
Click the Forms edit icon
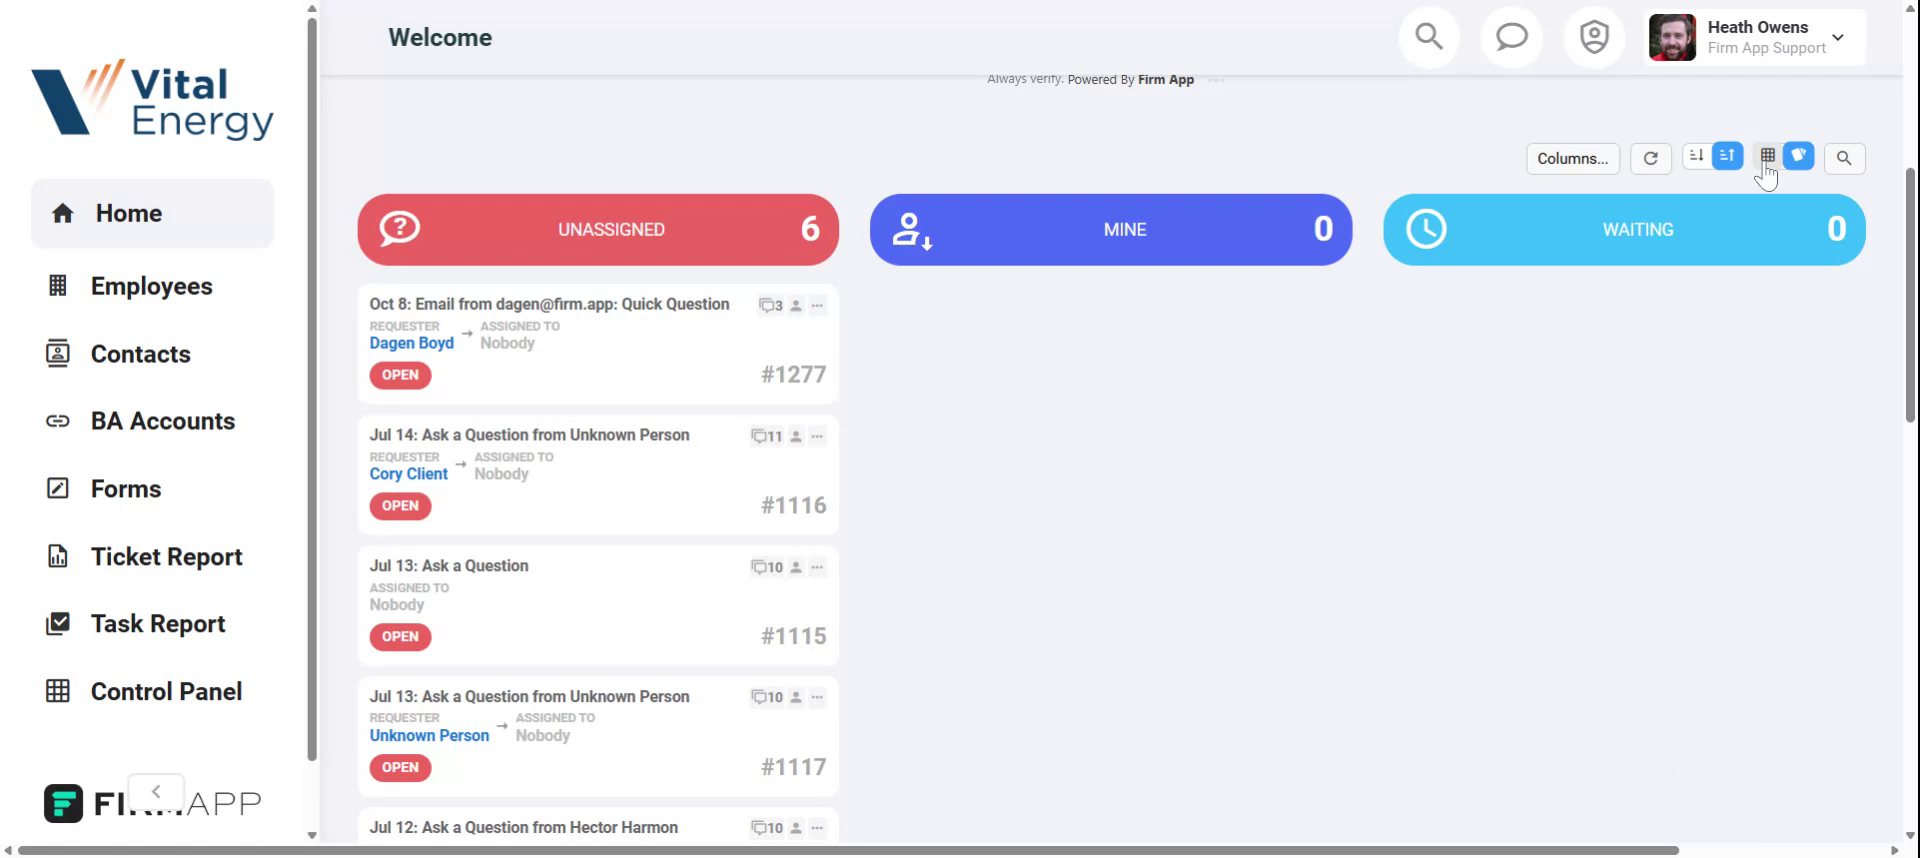[58, 488]
